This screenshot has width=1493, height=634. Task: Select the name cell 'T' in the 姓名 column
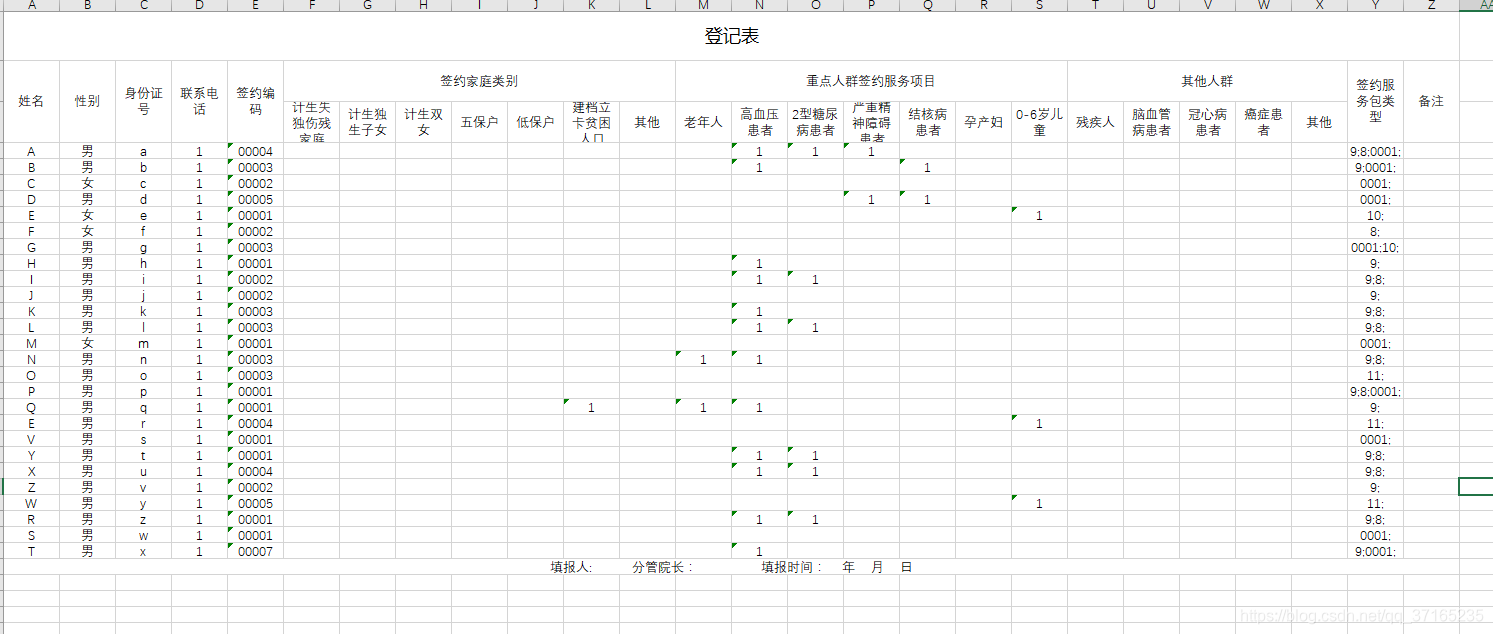[x=31, y=551]
